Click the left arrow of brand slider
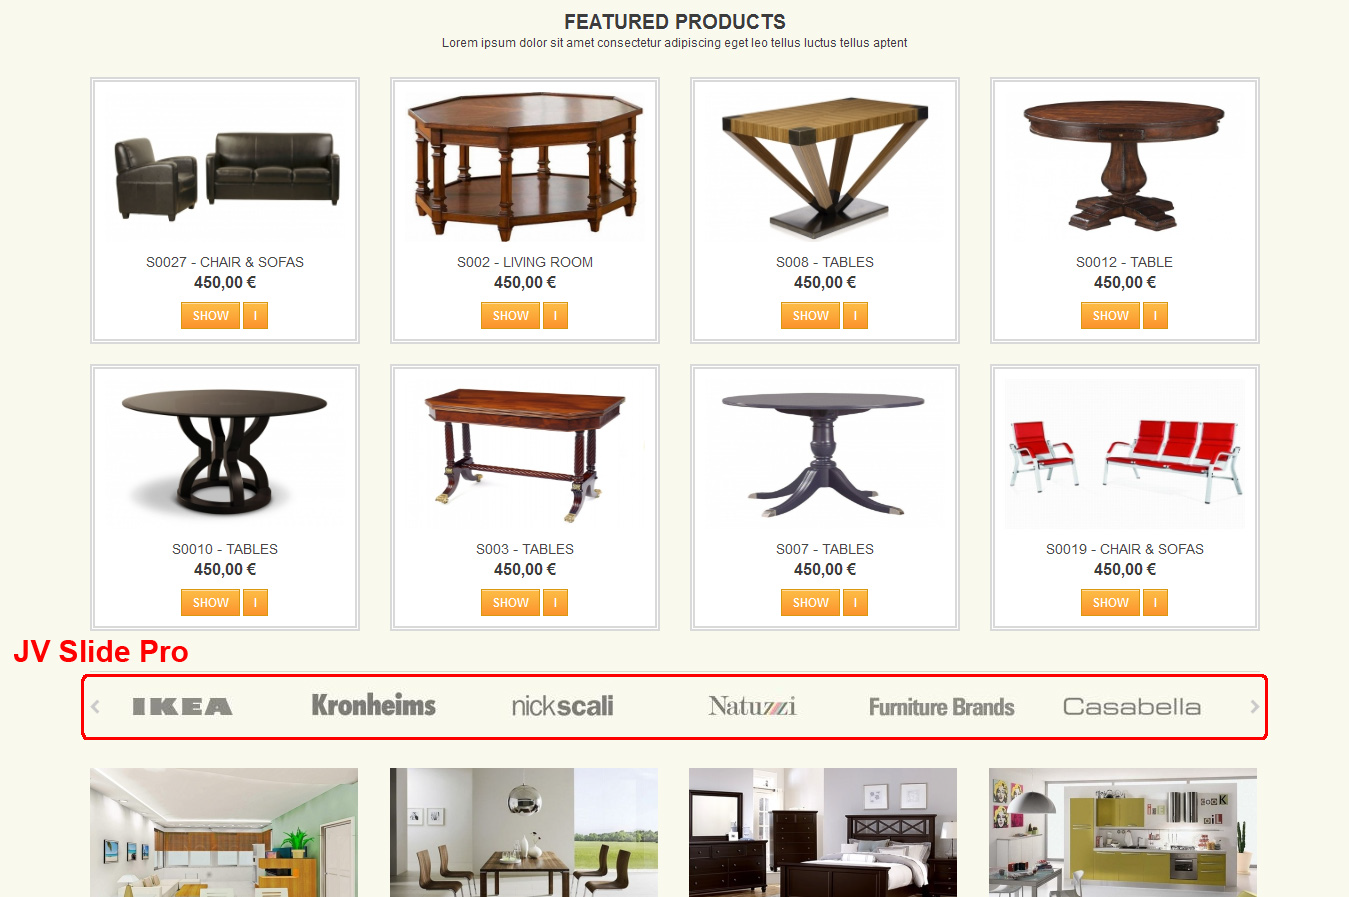The image size is (1349, 897). pos(95,707)
